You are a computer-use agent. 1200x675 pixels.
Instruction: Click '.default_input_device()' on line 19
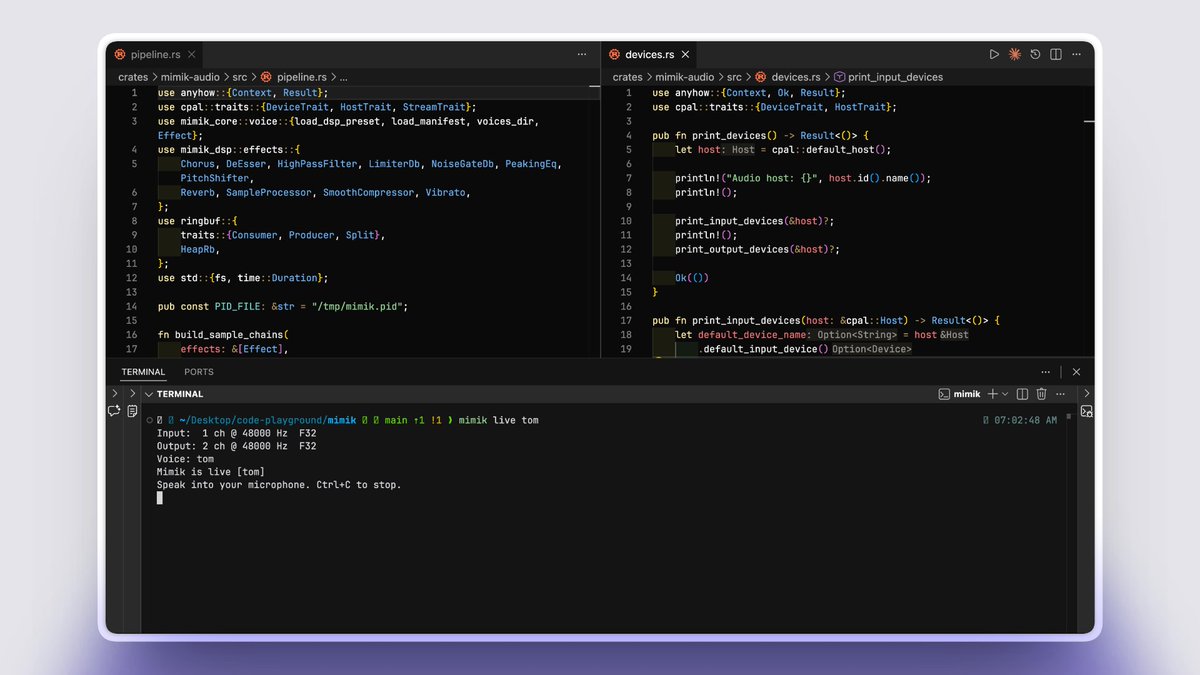point(764,349)
